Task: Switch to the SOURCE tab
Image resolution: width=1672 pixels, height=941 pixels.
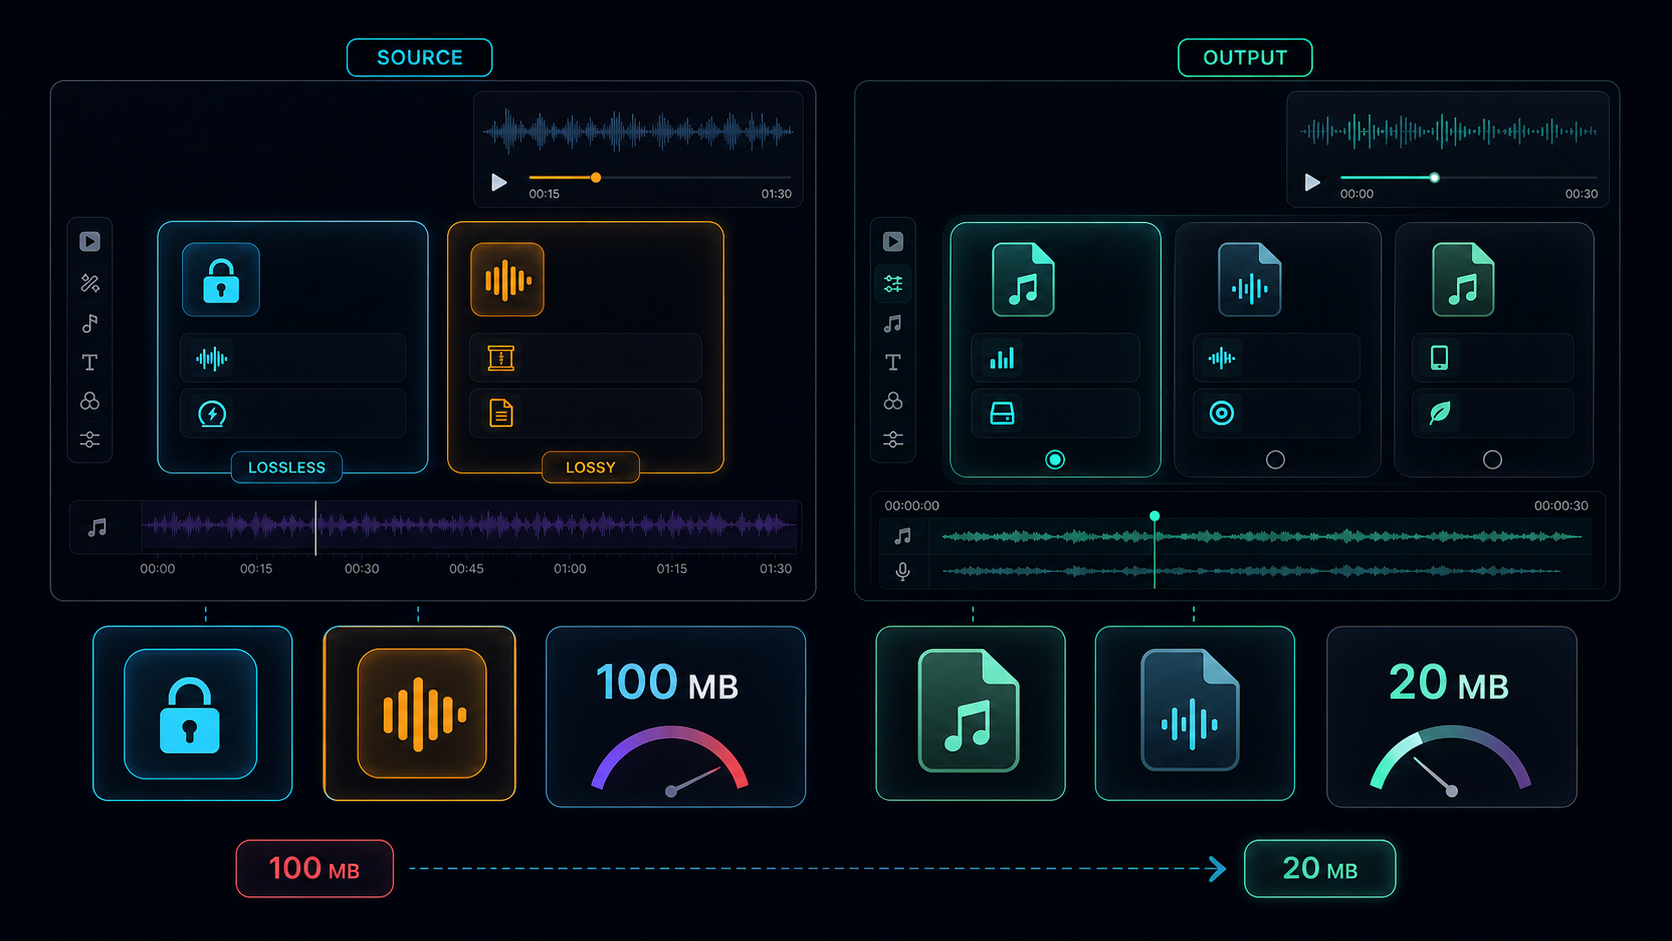Action: [420, 58]
